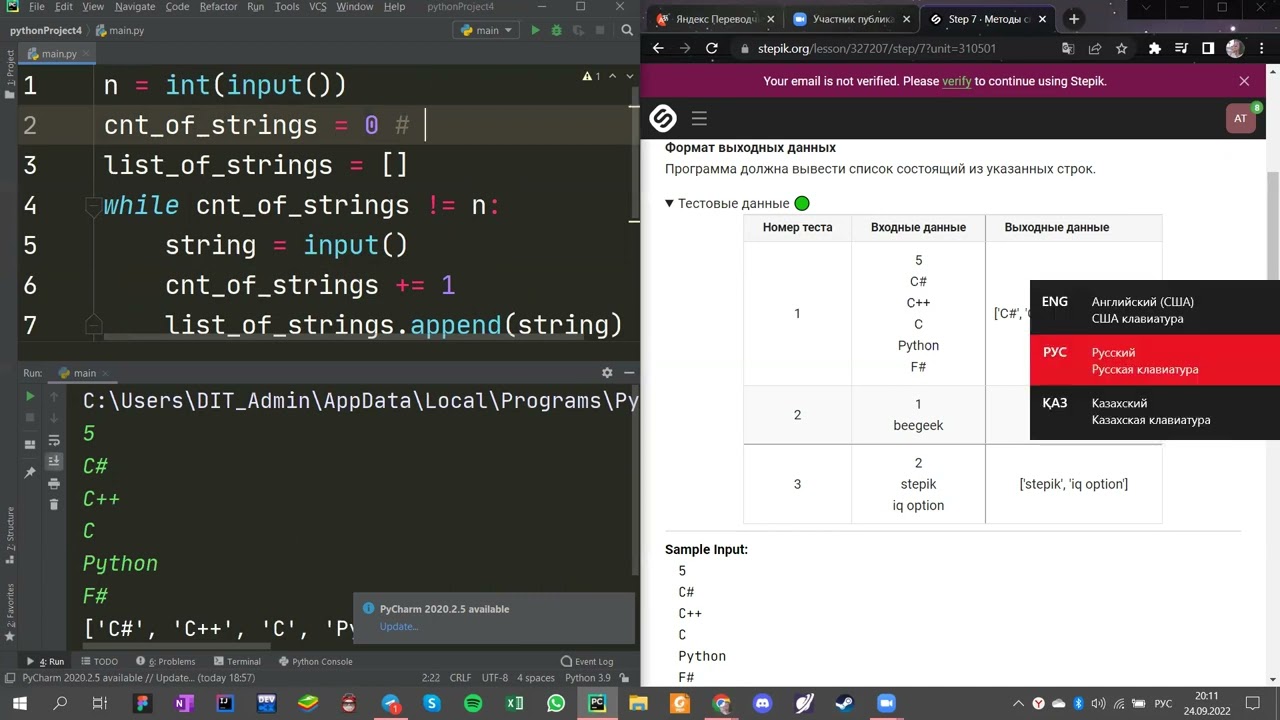Screen dimensions: 1280x720
Task: Share this page icon in address bar
Action: coord(1095,48)
